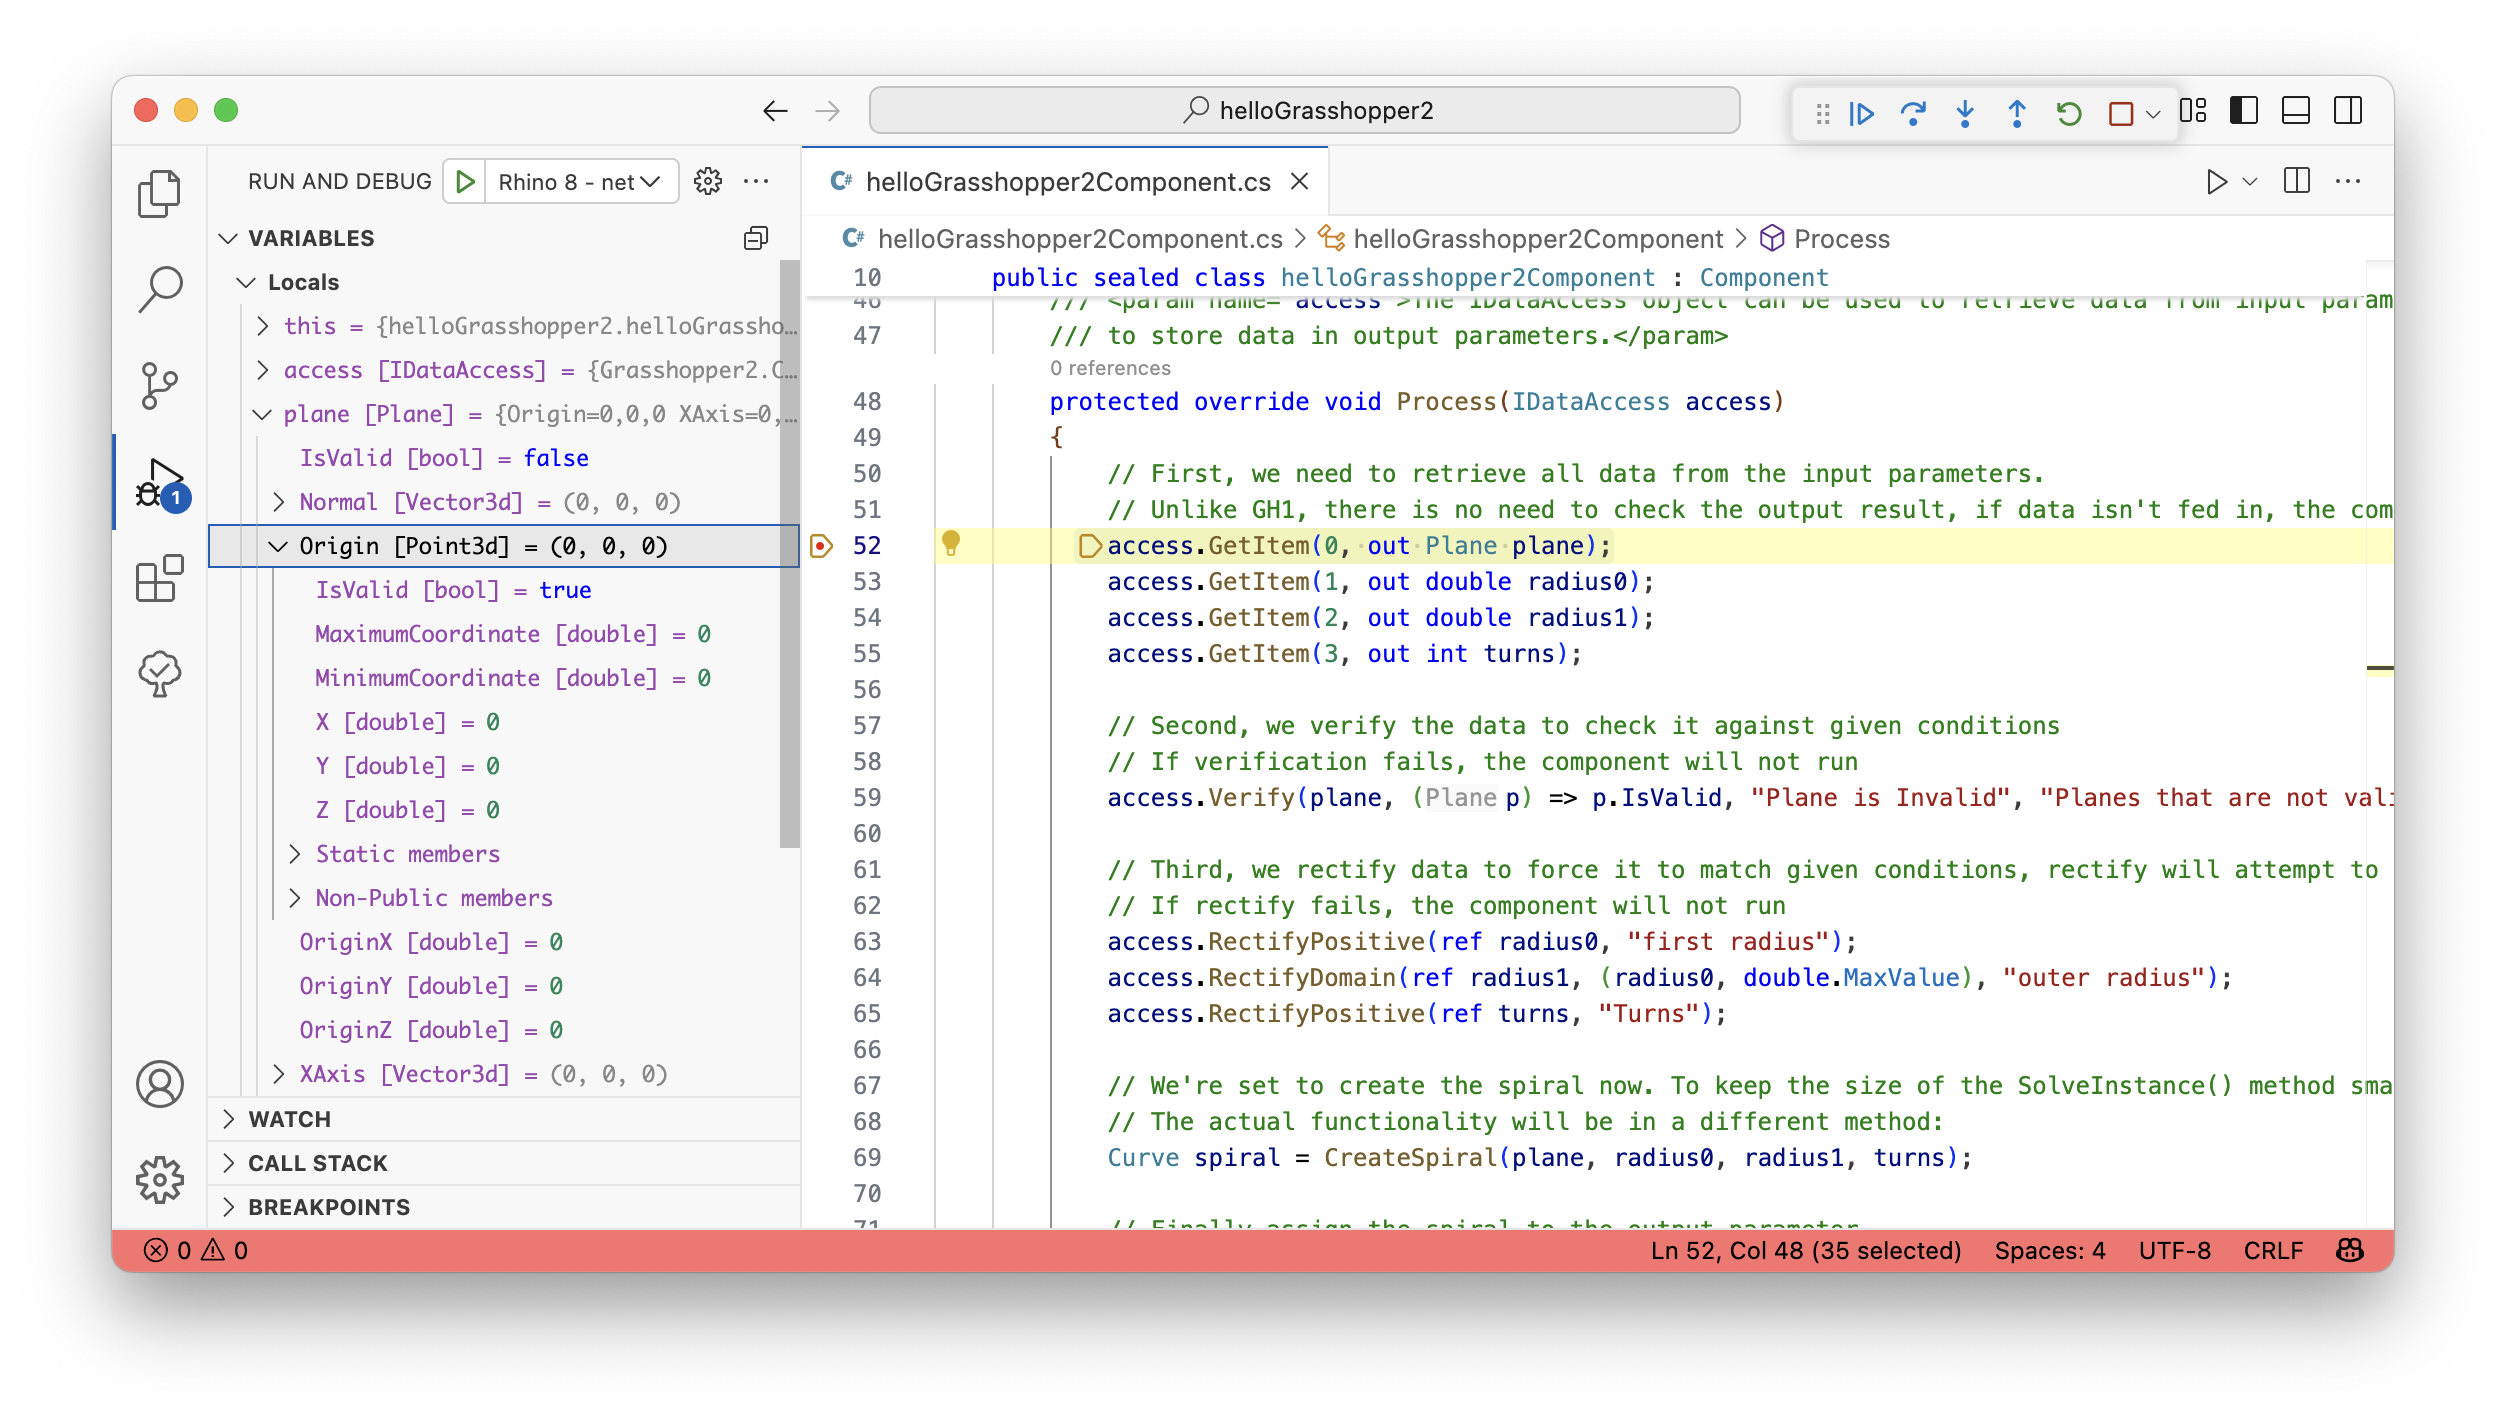Screen dimensions: 2506x1420
Task: Open stop options dropdown arrow
Action: tap(2153, 114)
